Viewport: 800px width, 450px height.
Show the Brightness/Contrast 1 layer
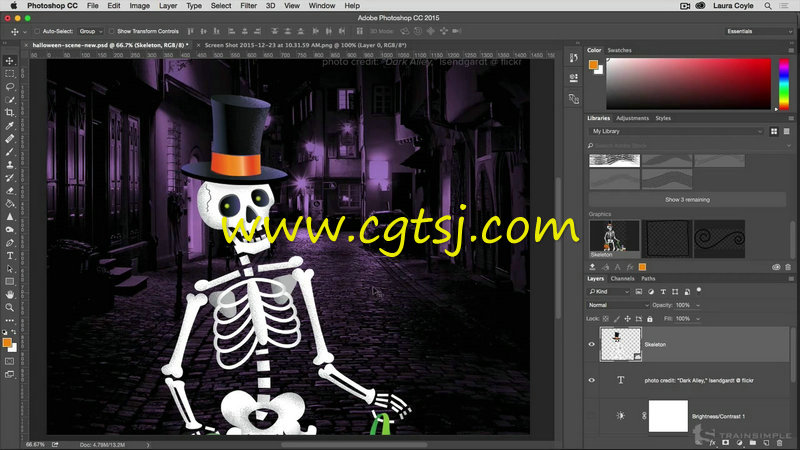tap(592, 416)
